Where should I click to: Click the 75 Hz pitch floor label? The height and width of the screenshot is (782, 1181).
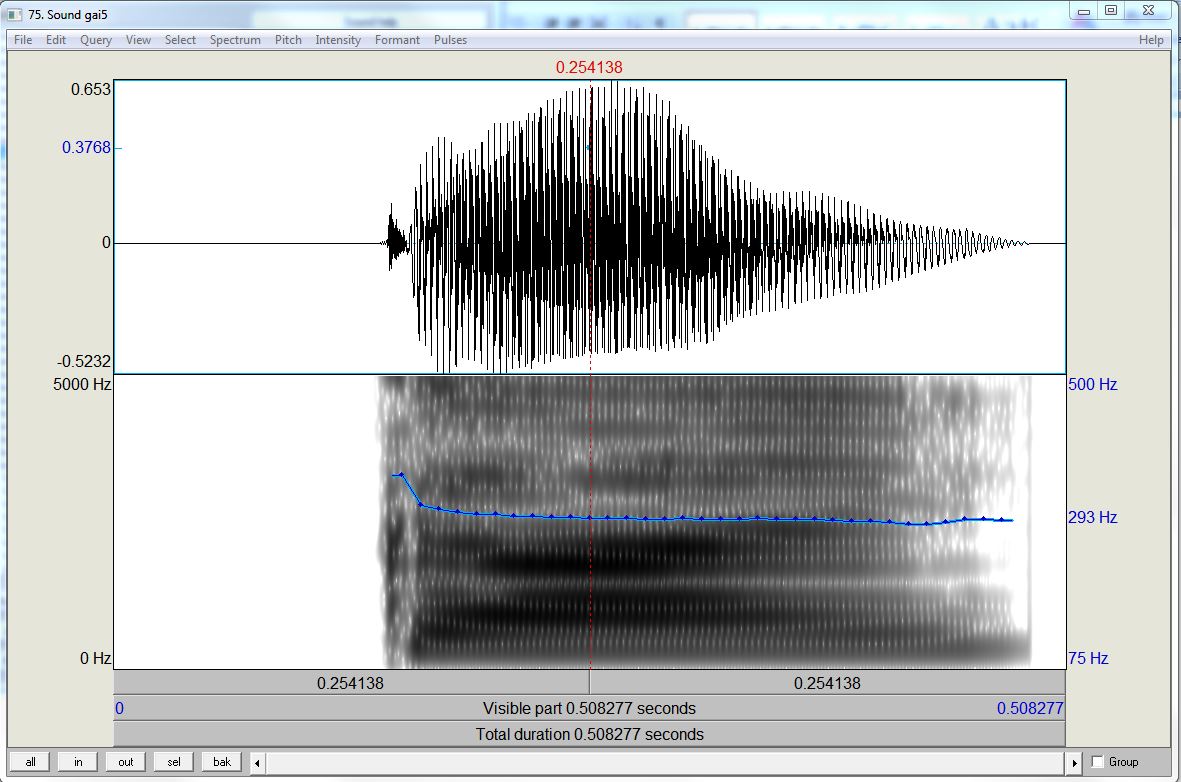coord(1088,658)
